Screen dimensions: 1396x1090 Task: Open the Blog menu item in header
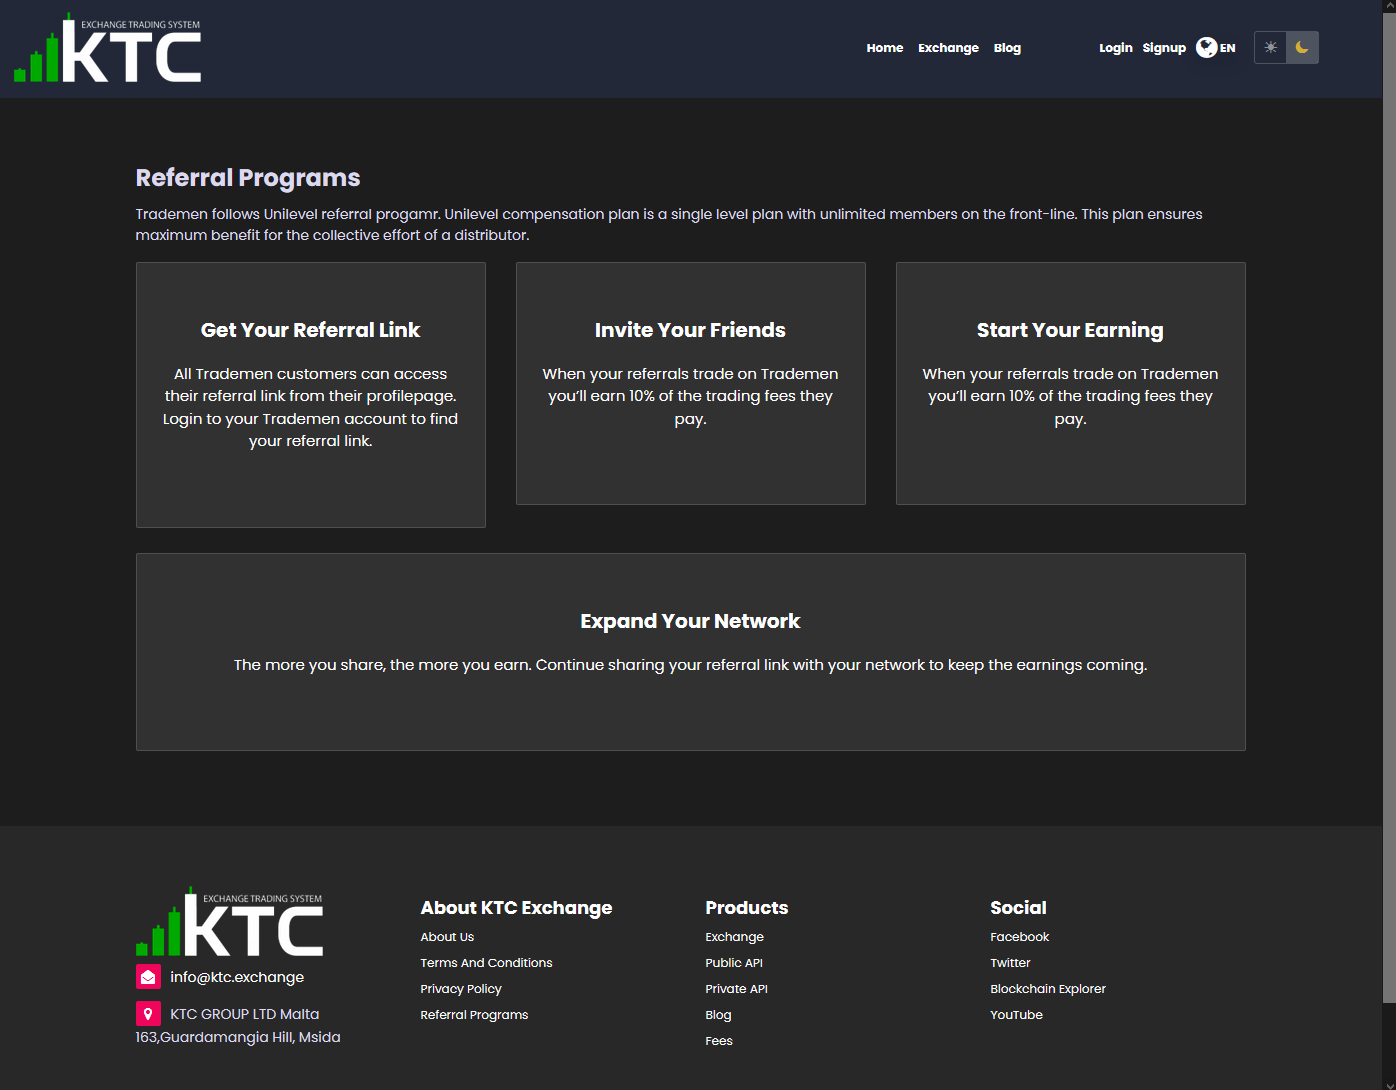pyautogui.click(x=1007, y=48)
